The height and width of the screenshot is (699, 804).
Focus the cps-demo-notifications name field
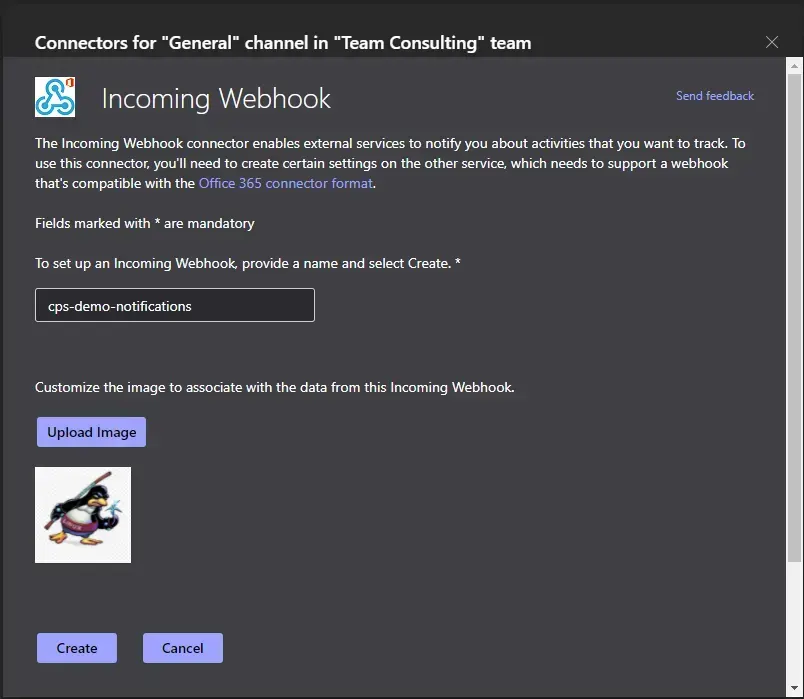[x=175, y=305]
